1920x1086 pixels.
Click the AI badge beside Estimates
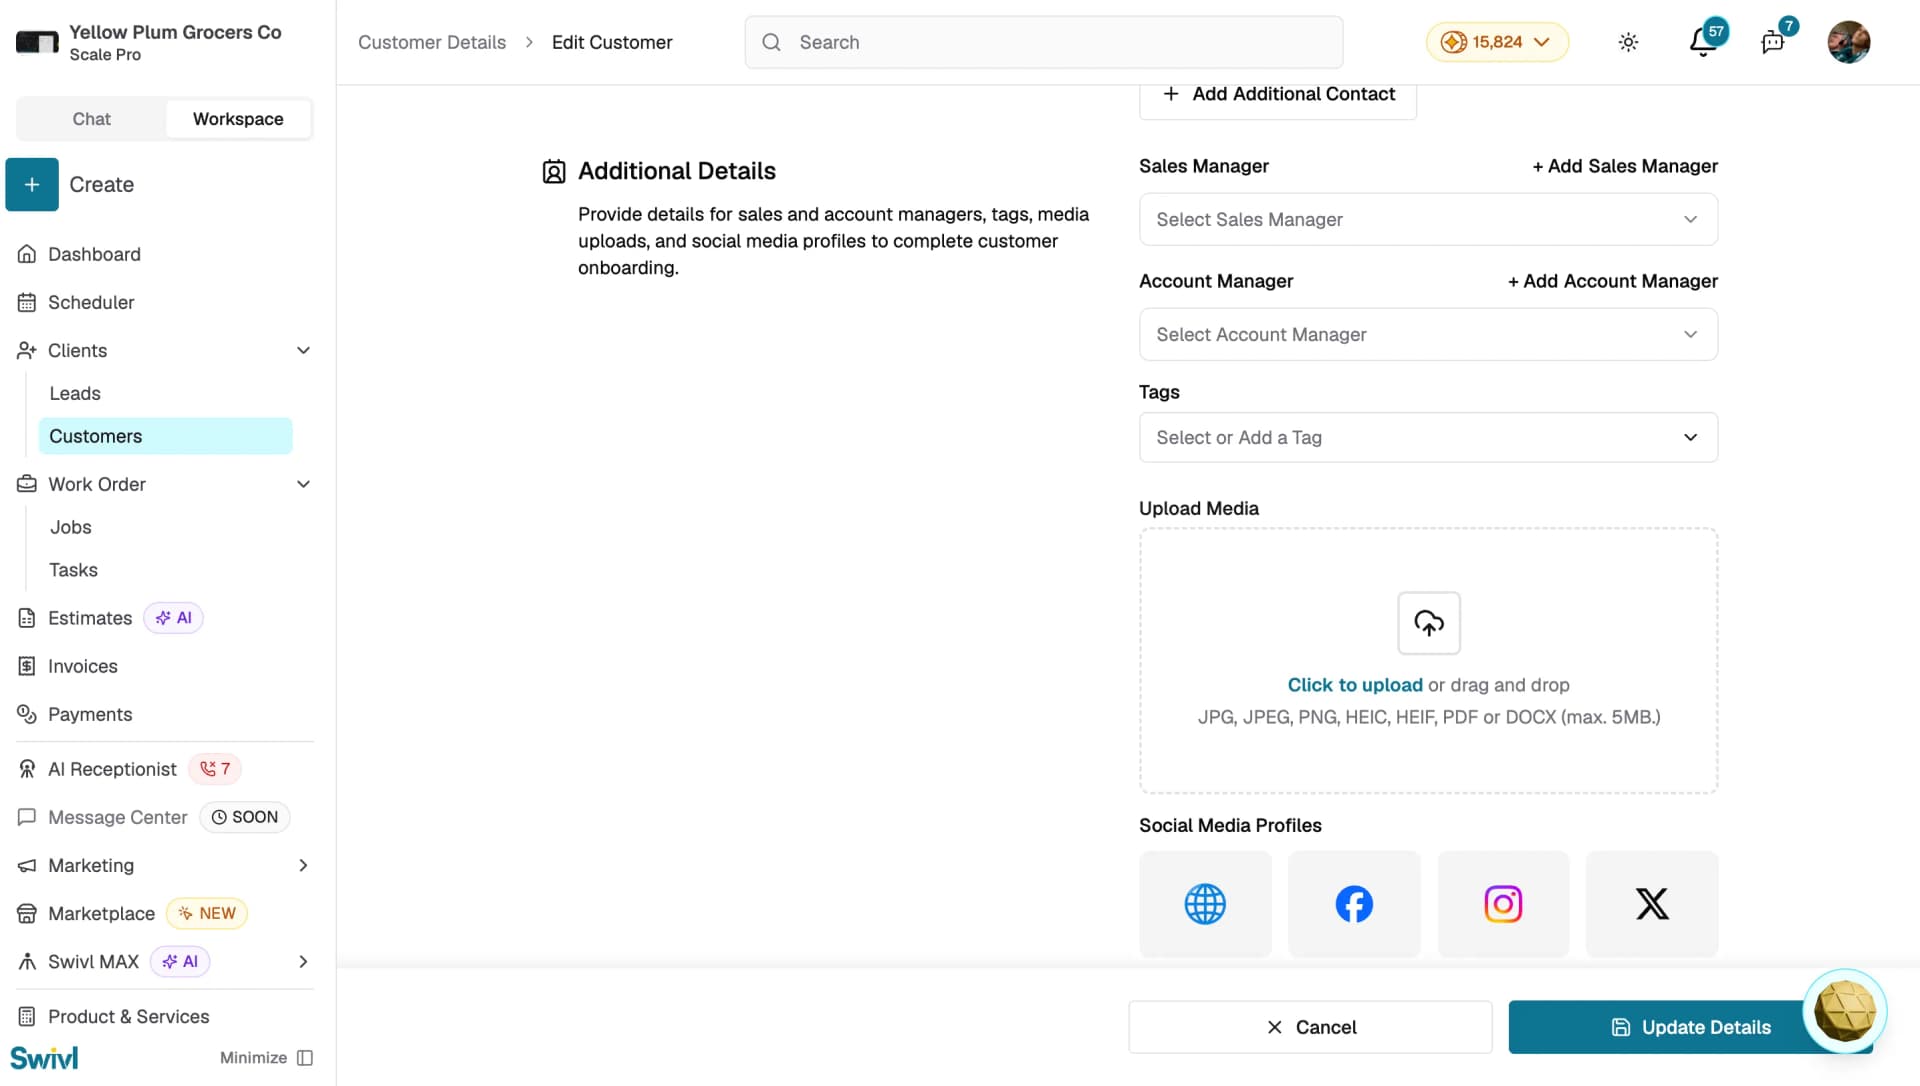tap(174, 618)
